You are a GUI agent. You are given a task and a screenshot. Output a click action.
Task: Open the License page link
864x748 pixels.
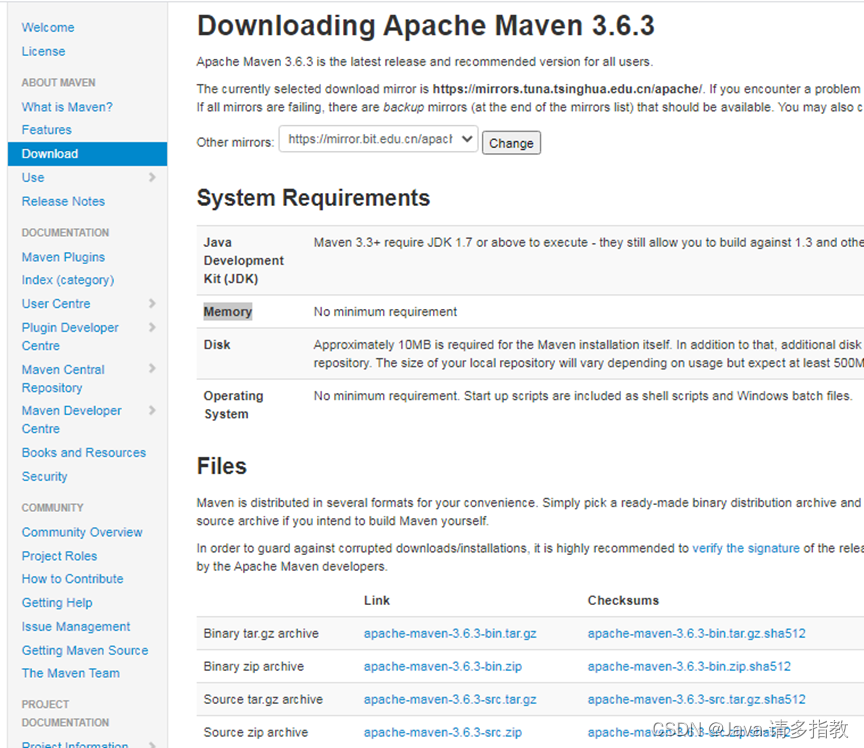44,51
